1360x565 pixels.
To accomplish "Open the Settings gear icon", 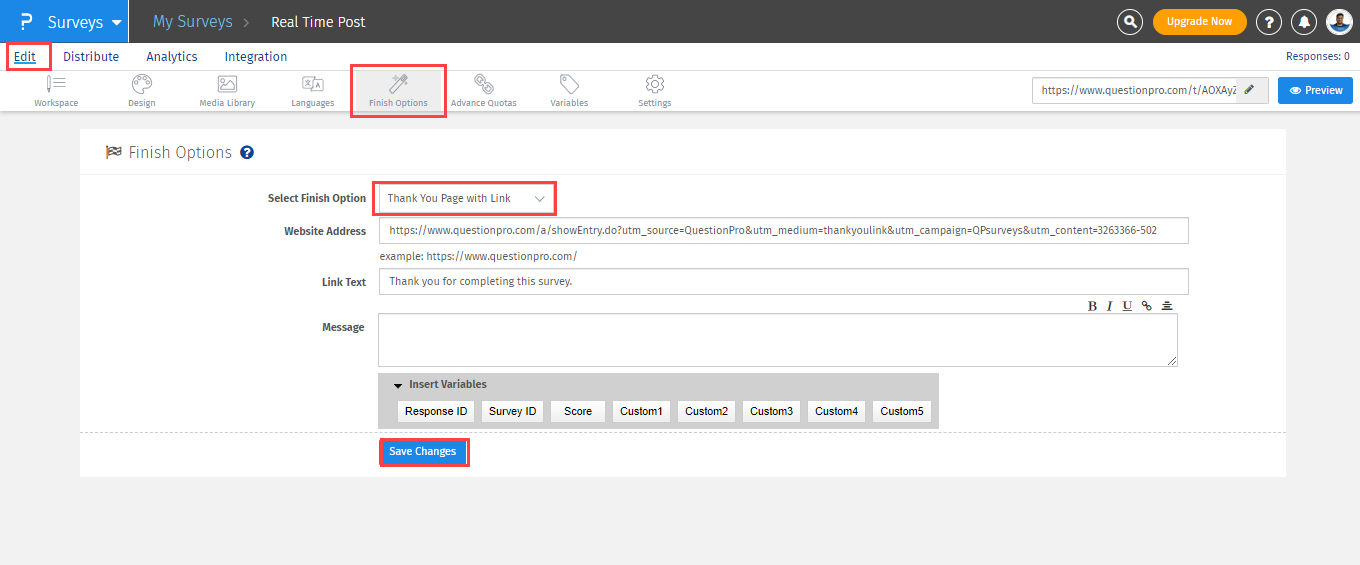I will click(x=655, y=85).
